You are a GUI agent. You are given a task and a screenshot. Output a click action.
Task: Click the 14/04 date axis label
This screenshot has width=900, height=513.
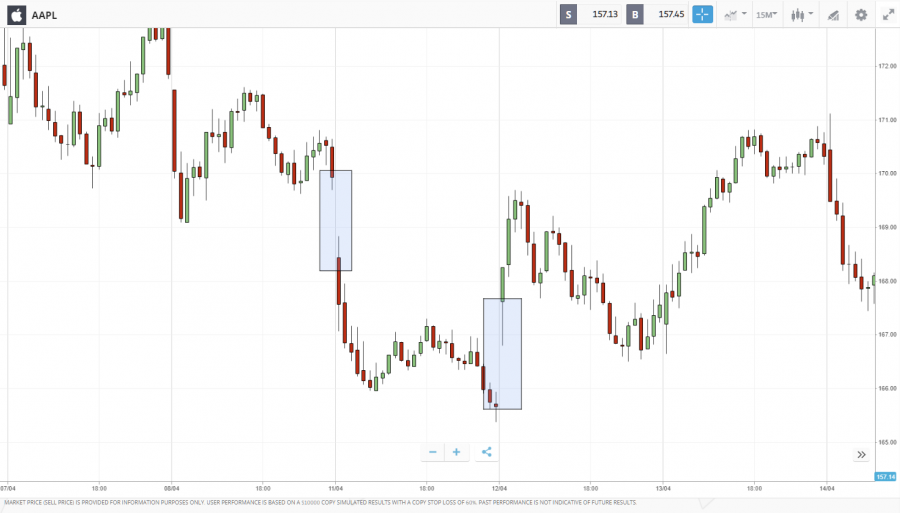827,488
